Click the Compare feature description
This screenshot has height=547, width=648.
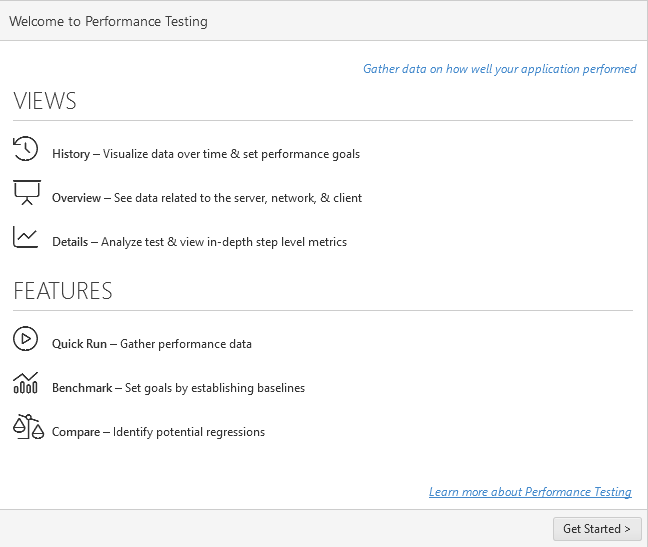(158, 432)
